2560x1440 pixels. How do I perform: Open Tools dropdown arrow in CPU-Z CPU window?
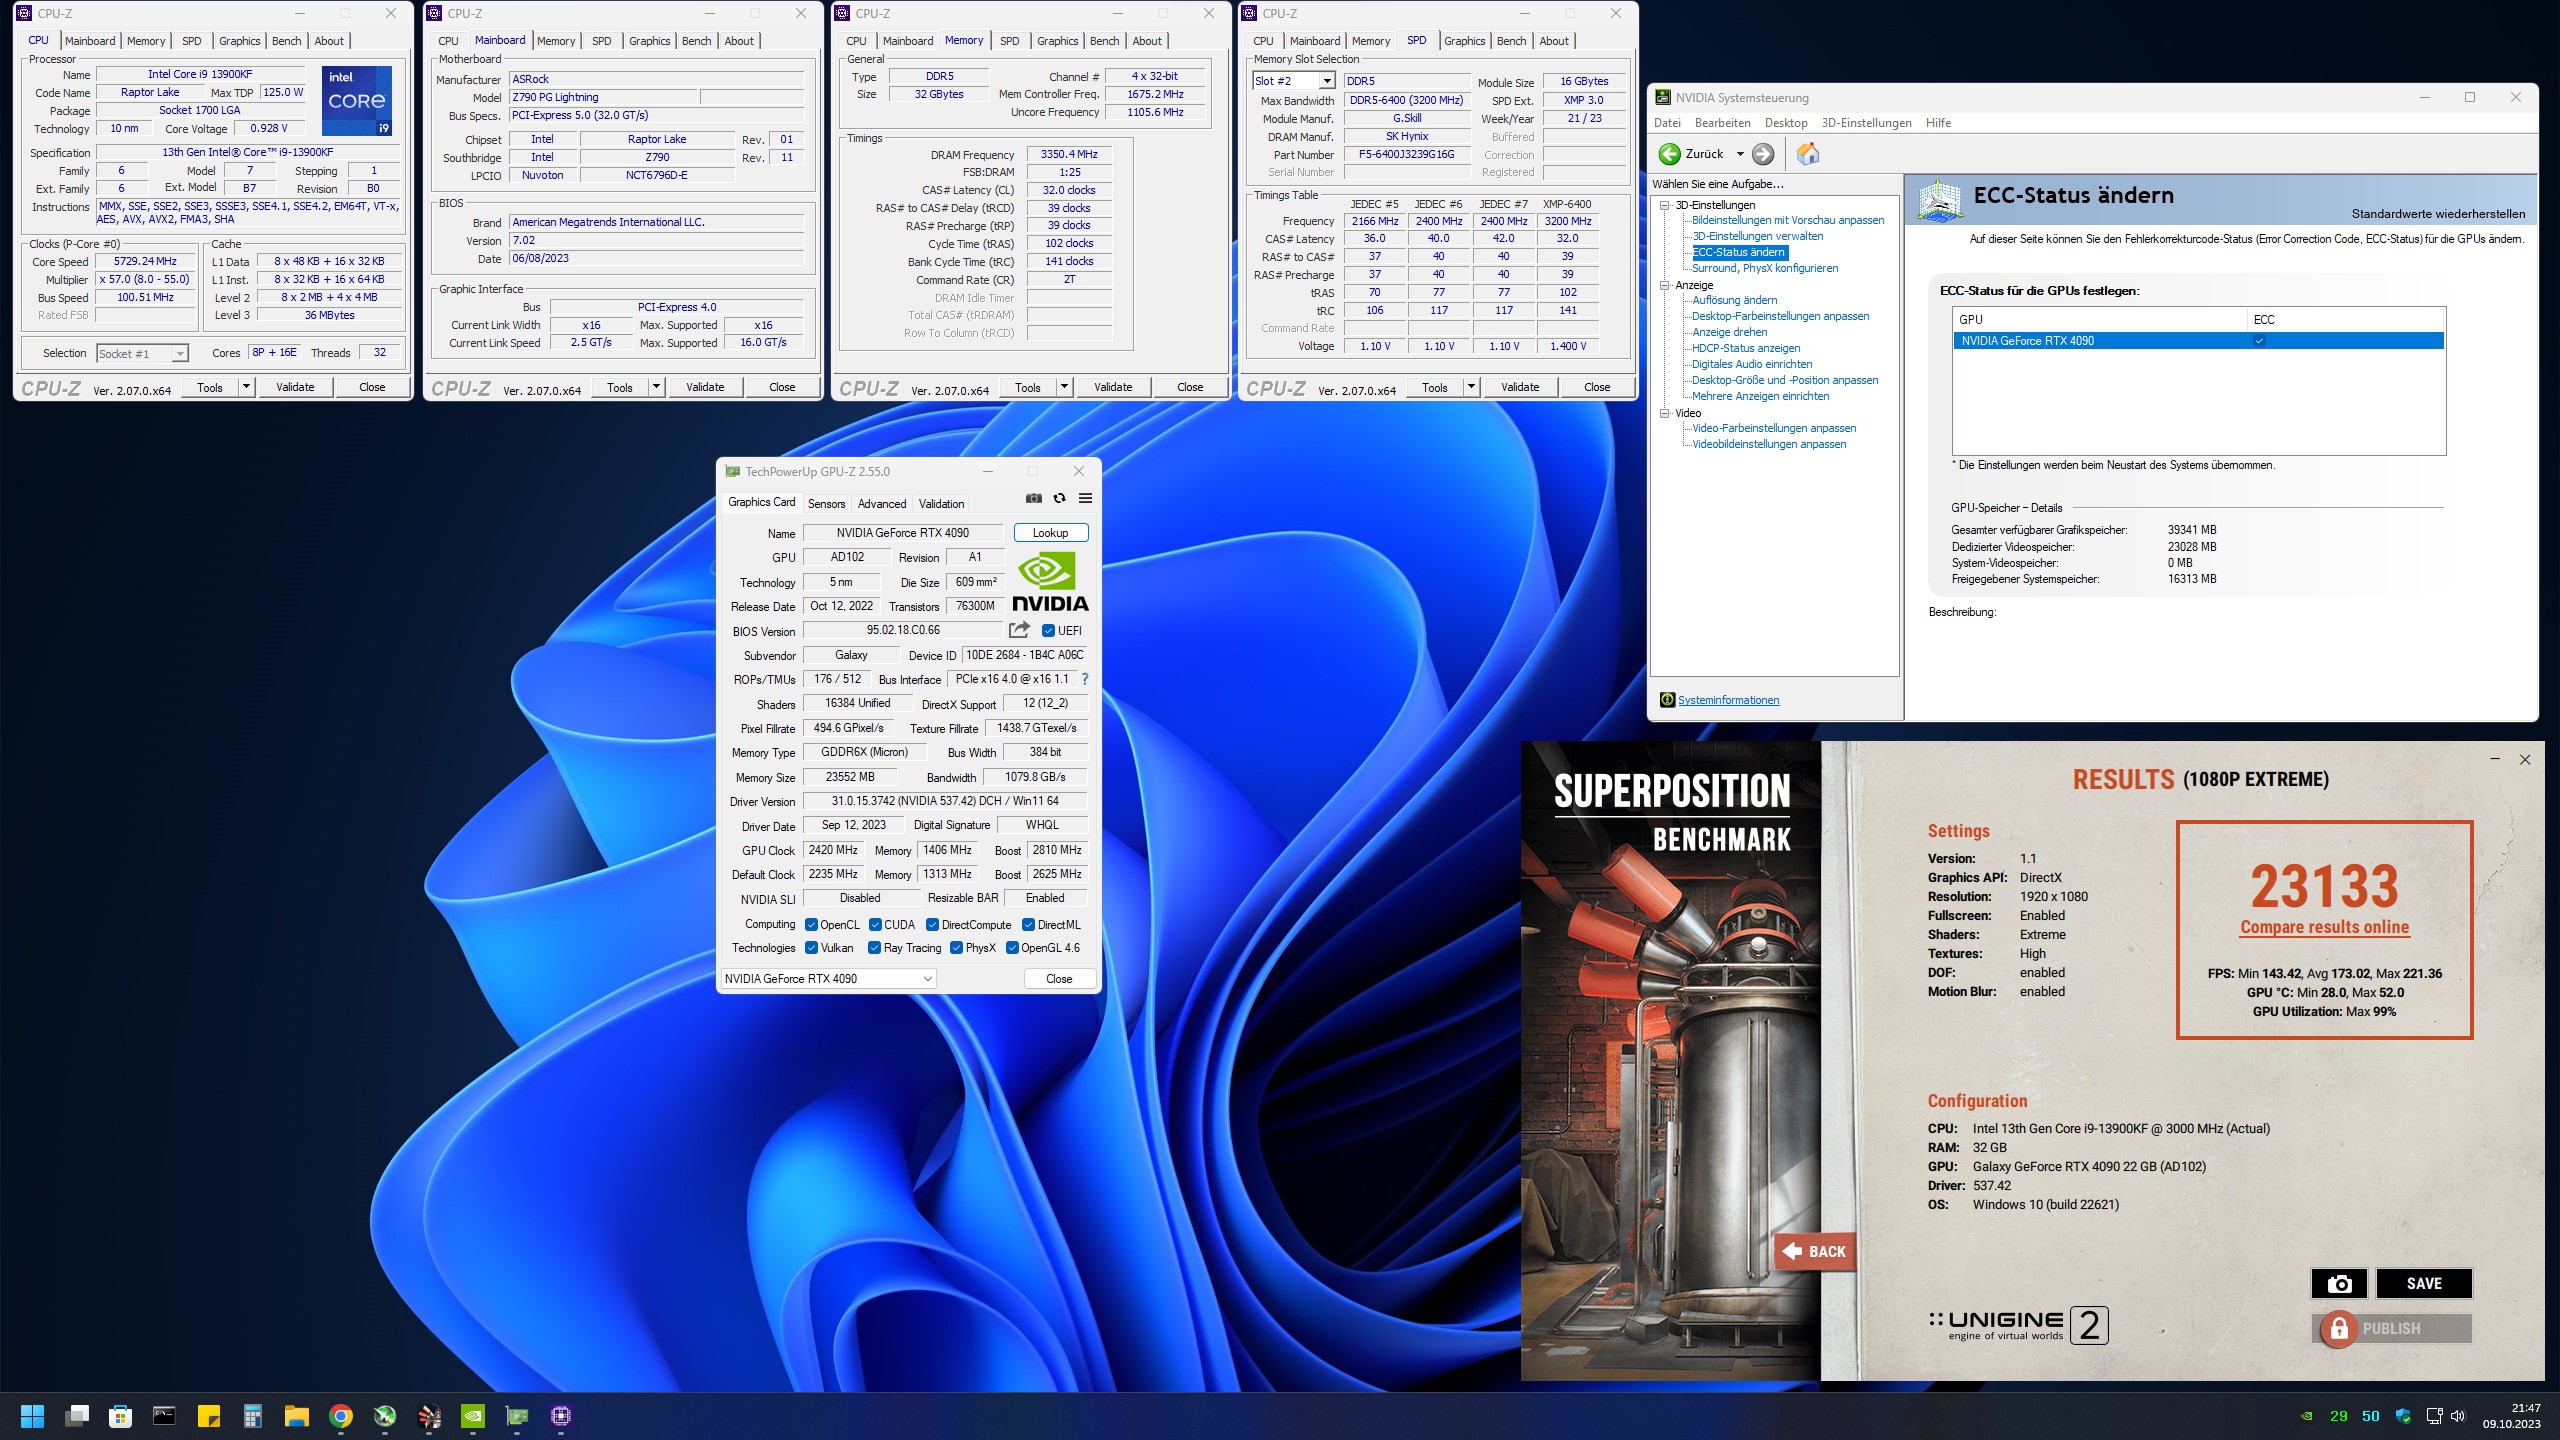point(246,387)
